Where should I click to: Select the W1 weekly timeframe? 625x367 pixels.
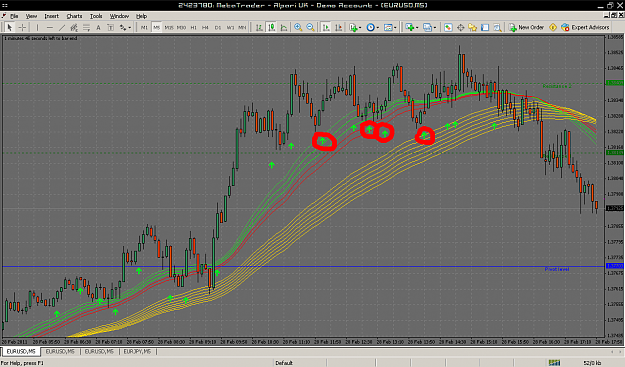(x=230, y=27)
